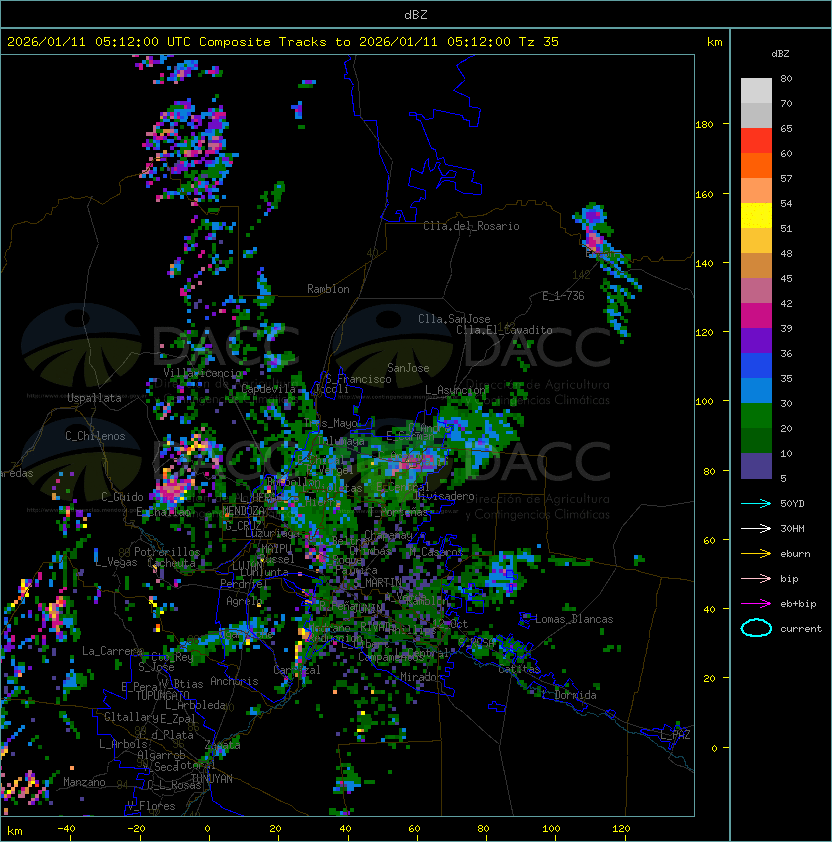
Task: Click the 'Potrerillos' map label
Action: (167, 552)
